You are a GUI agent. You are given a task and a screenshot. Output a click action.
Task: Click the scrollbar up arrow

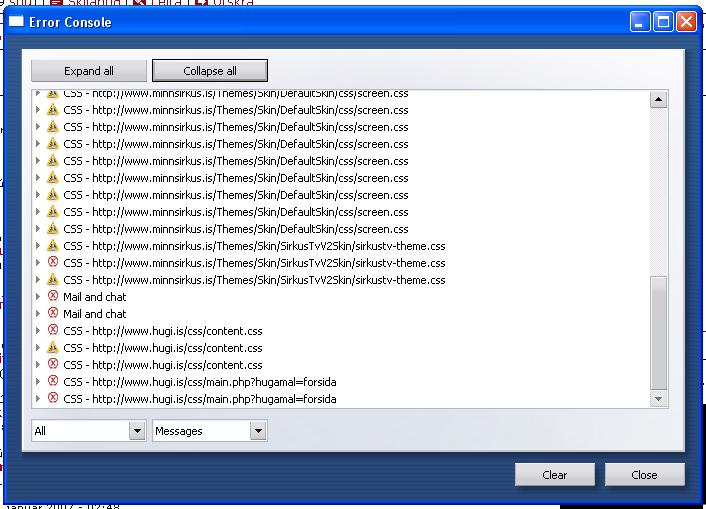click(658, 99)
